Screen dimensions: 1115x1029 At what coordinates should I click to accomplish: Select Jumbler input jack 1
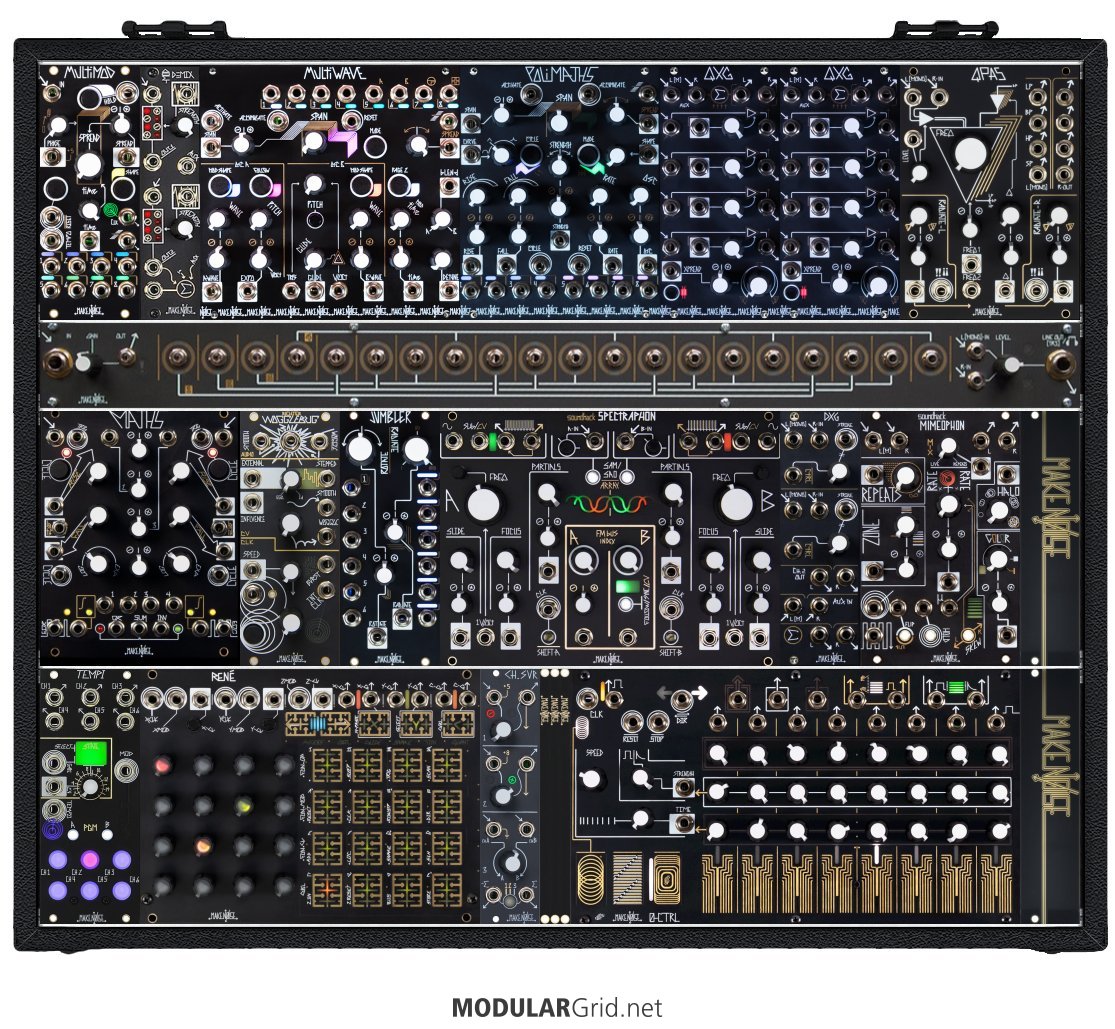pos(352,488)
